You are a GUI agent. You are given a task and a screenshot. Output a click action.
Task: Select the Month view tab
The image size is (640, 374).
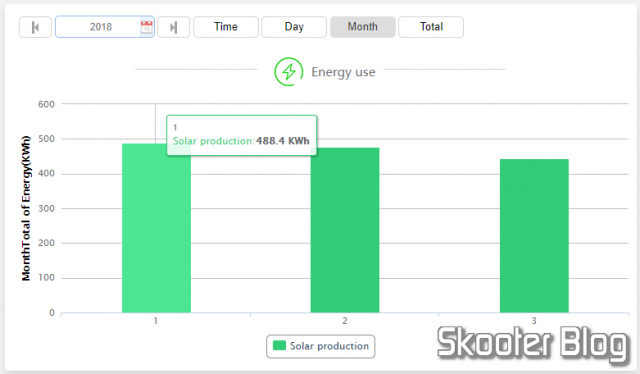click(362, 27)
